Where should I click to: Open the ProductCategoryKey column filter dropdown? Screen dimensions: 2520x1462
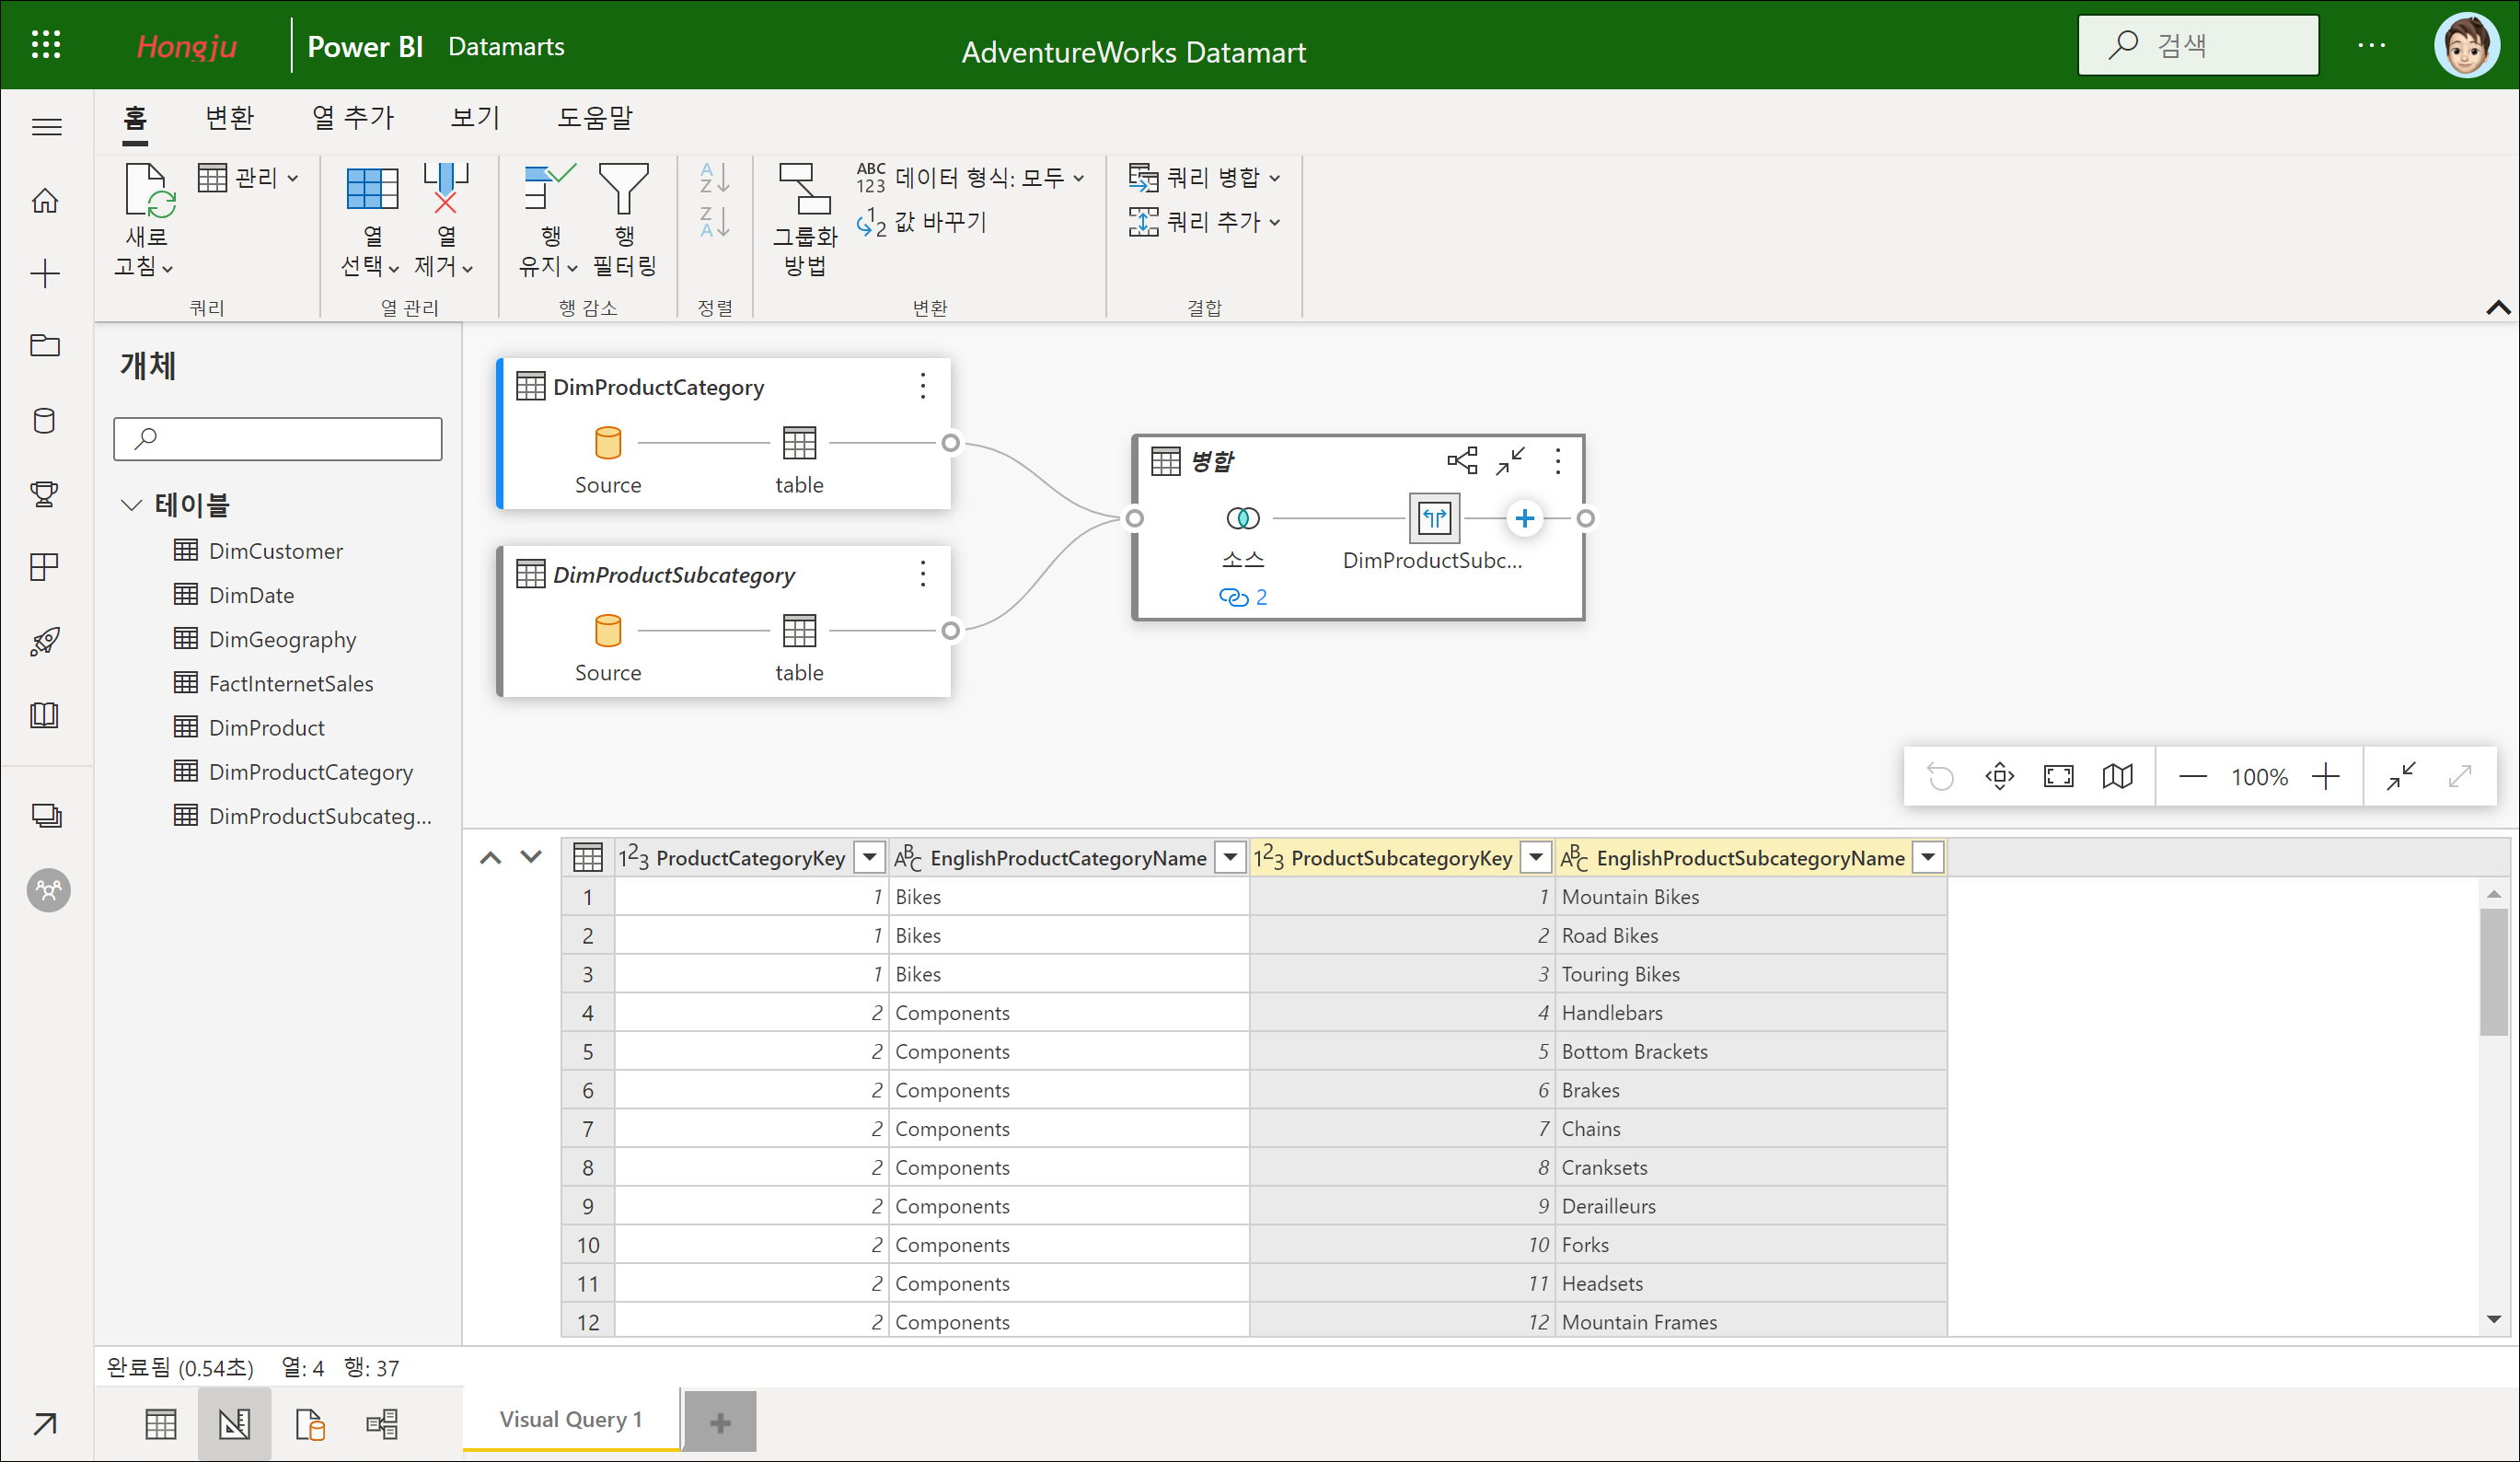[869, 857]
